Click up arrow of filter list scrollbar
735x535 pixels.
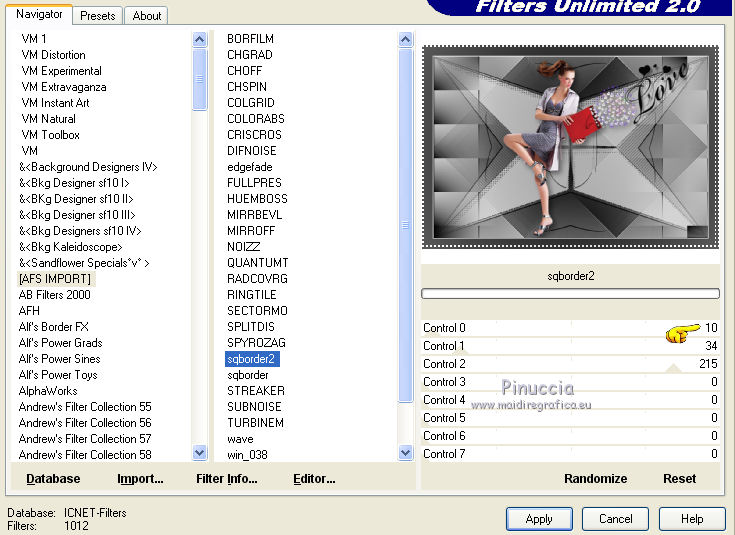tap(405, 39)
